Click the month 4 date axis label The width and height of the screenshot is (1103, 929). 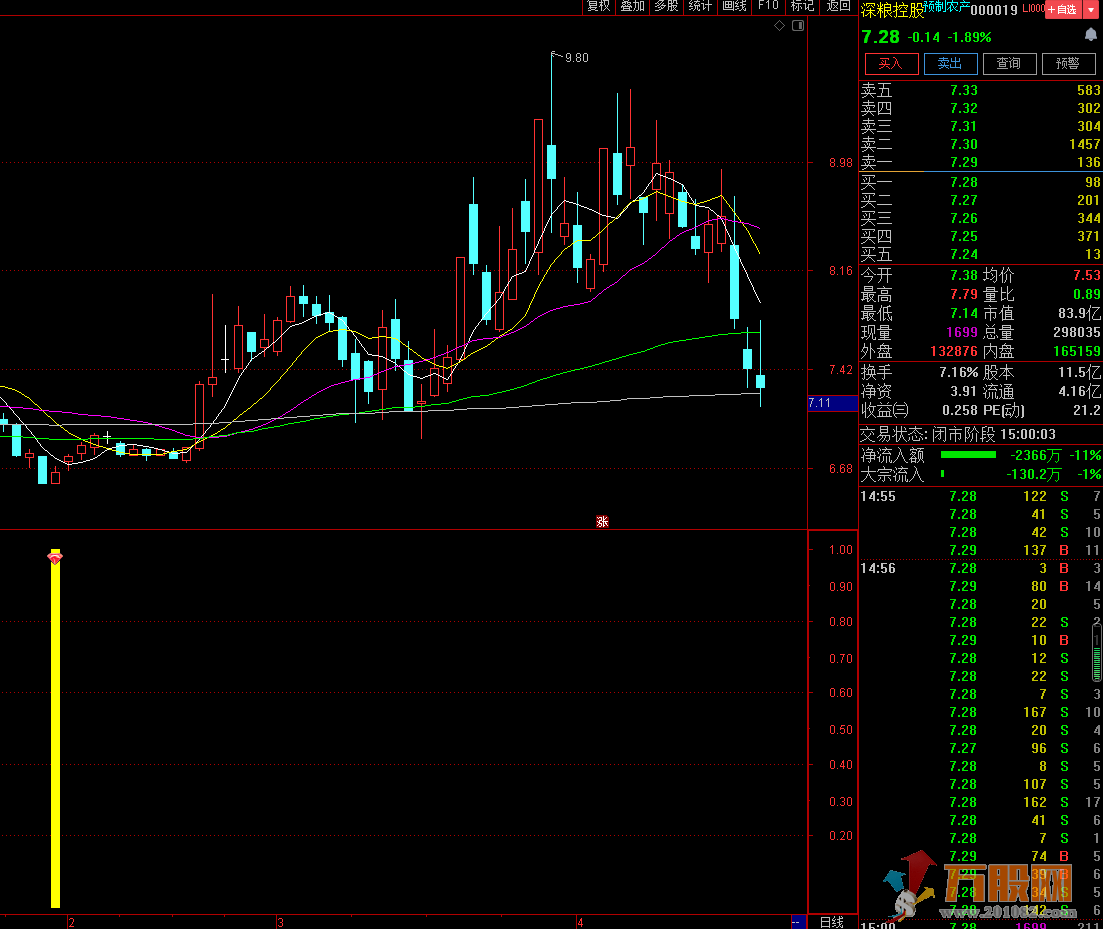coord(580,923)
